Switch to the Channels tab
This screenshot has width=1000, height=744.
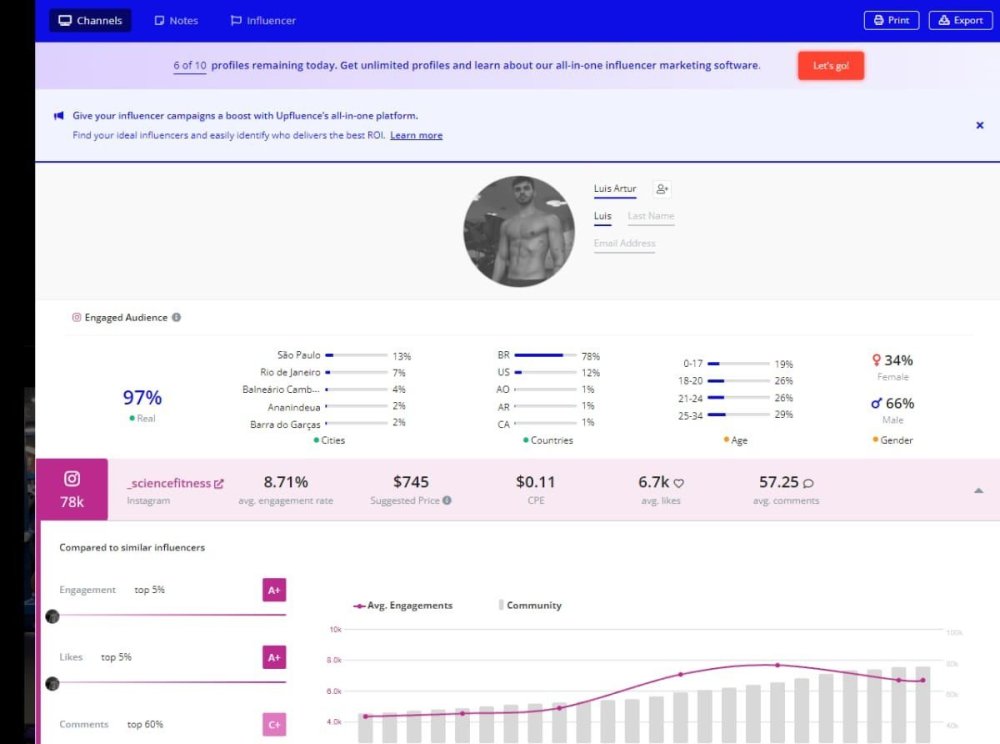coord(90,20)
